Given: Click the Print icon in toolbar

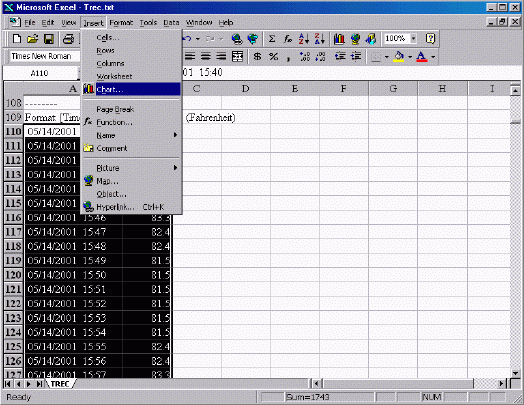Looking at the screenshot, I should [69, 39].
